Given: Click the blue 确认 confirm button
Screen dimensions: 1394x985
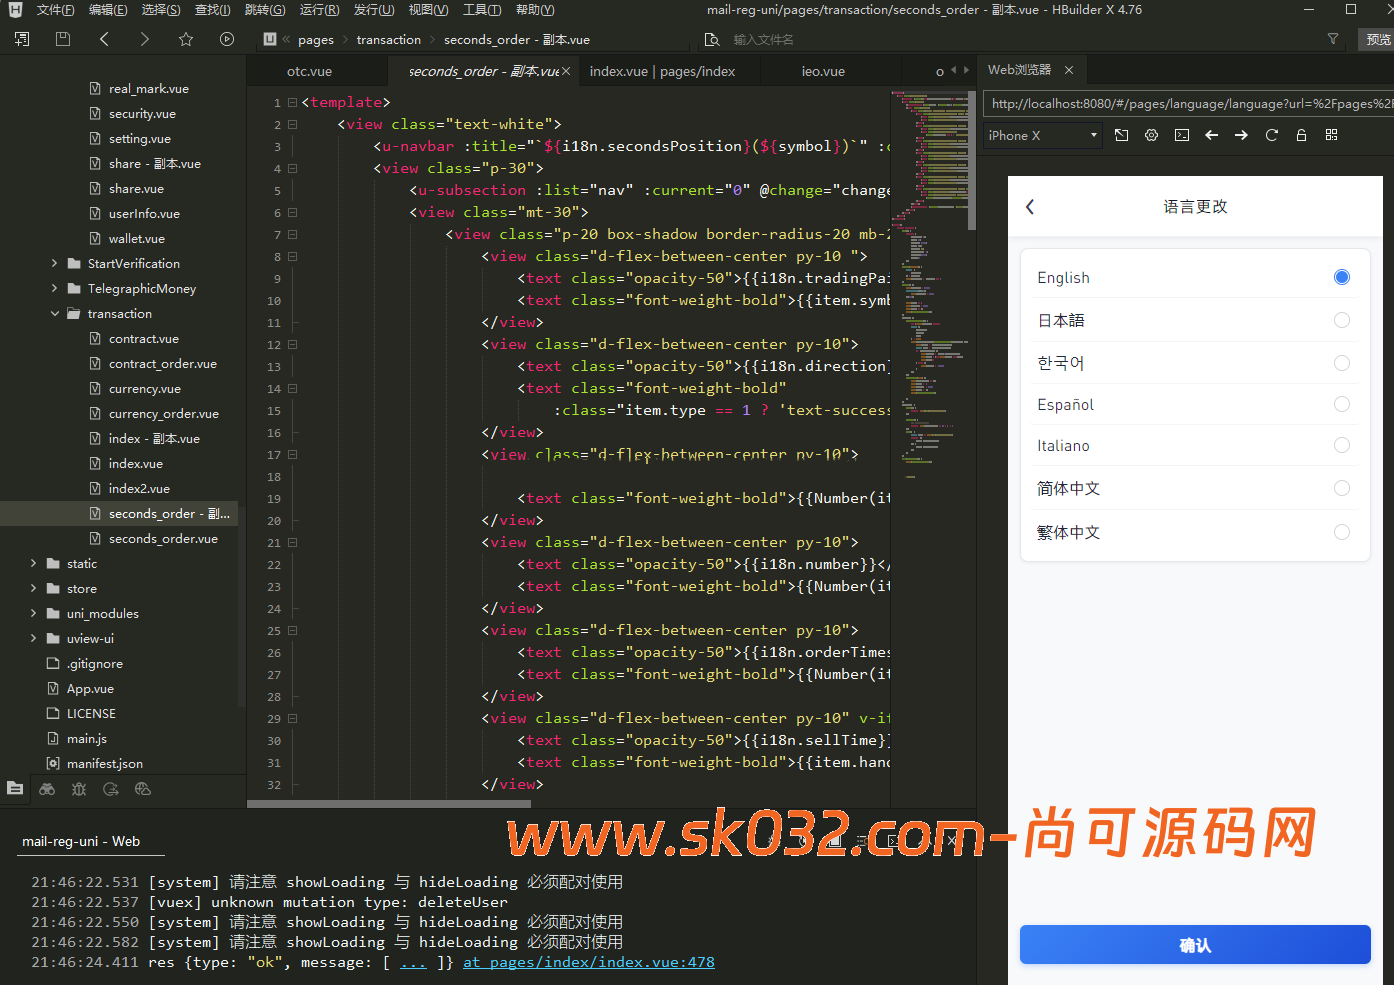Looking at the screenshot, I should pos(1194,945).
